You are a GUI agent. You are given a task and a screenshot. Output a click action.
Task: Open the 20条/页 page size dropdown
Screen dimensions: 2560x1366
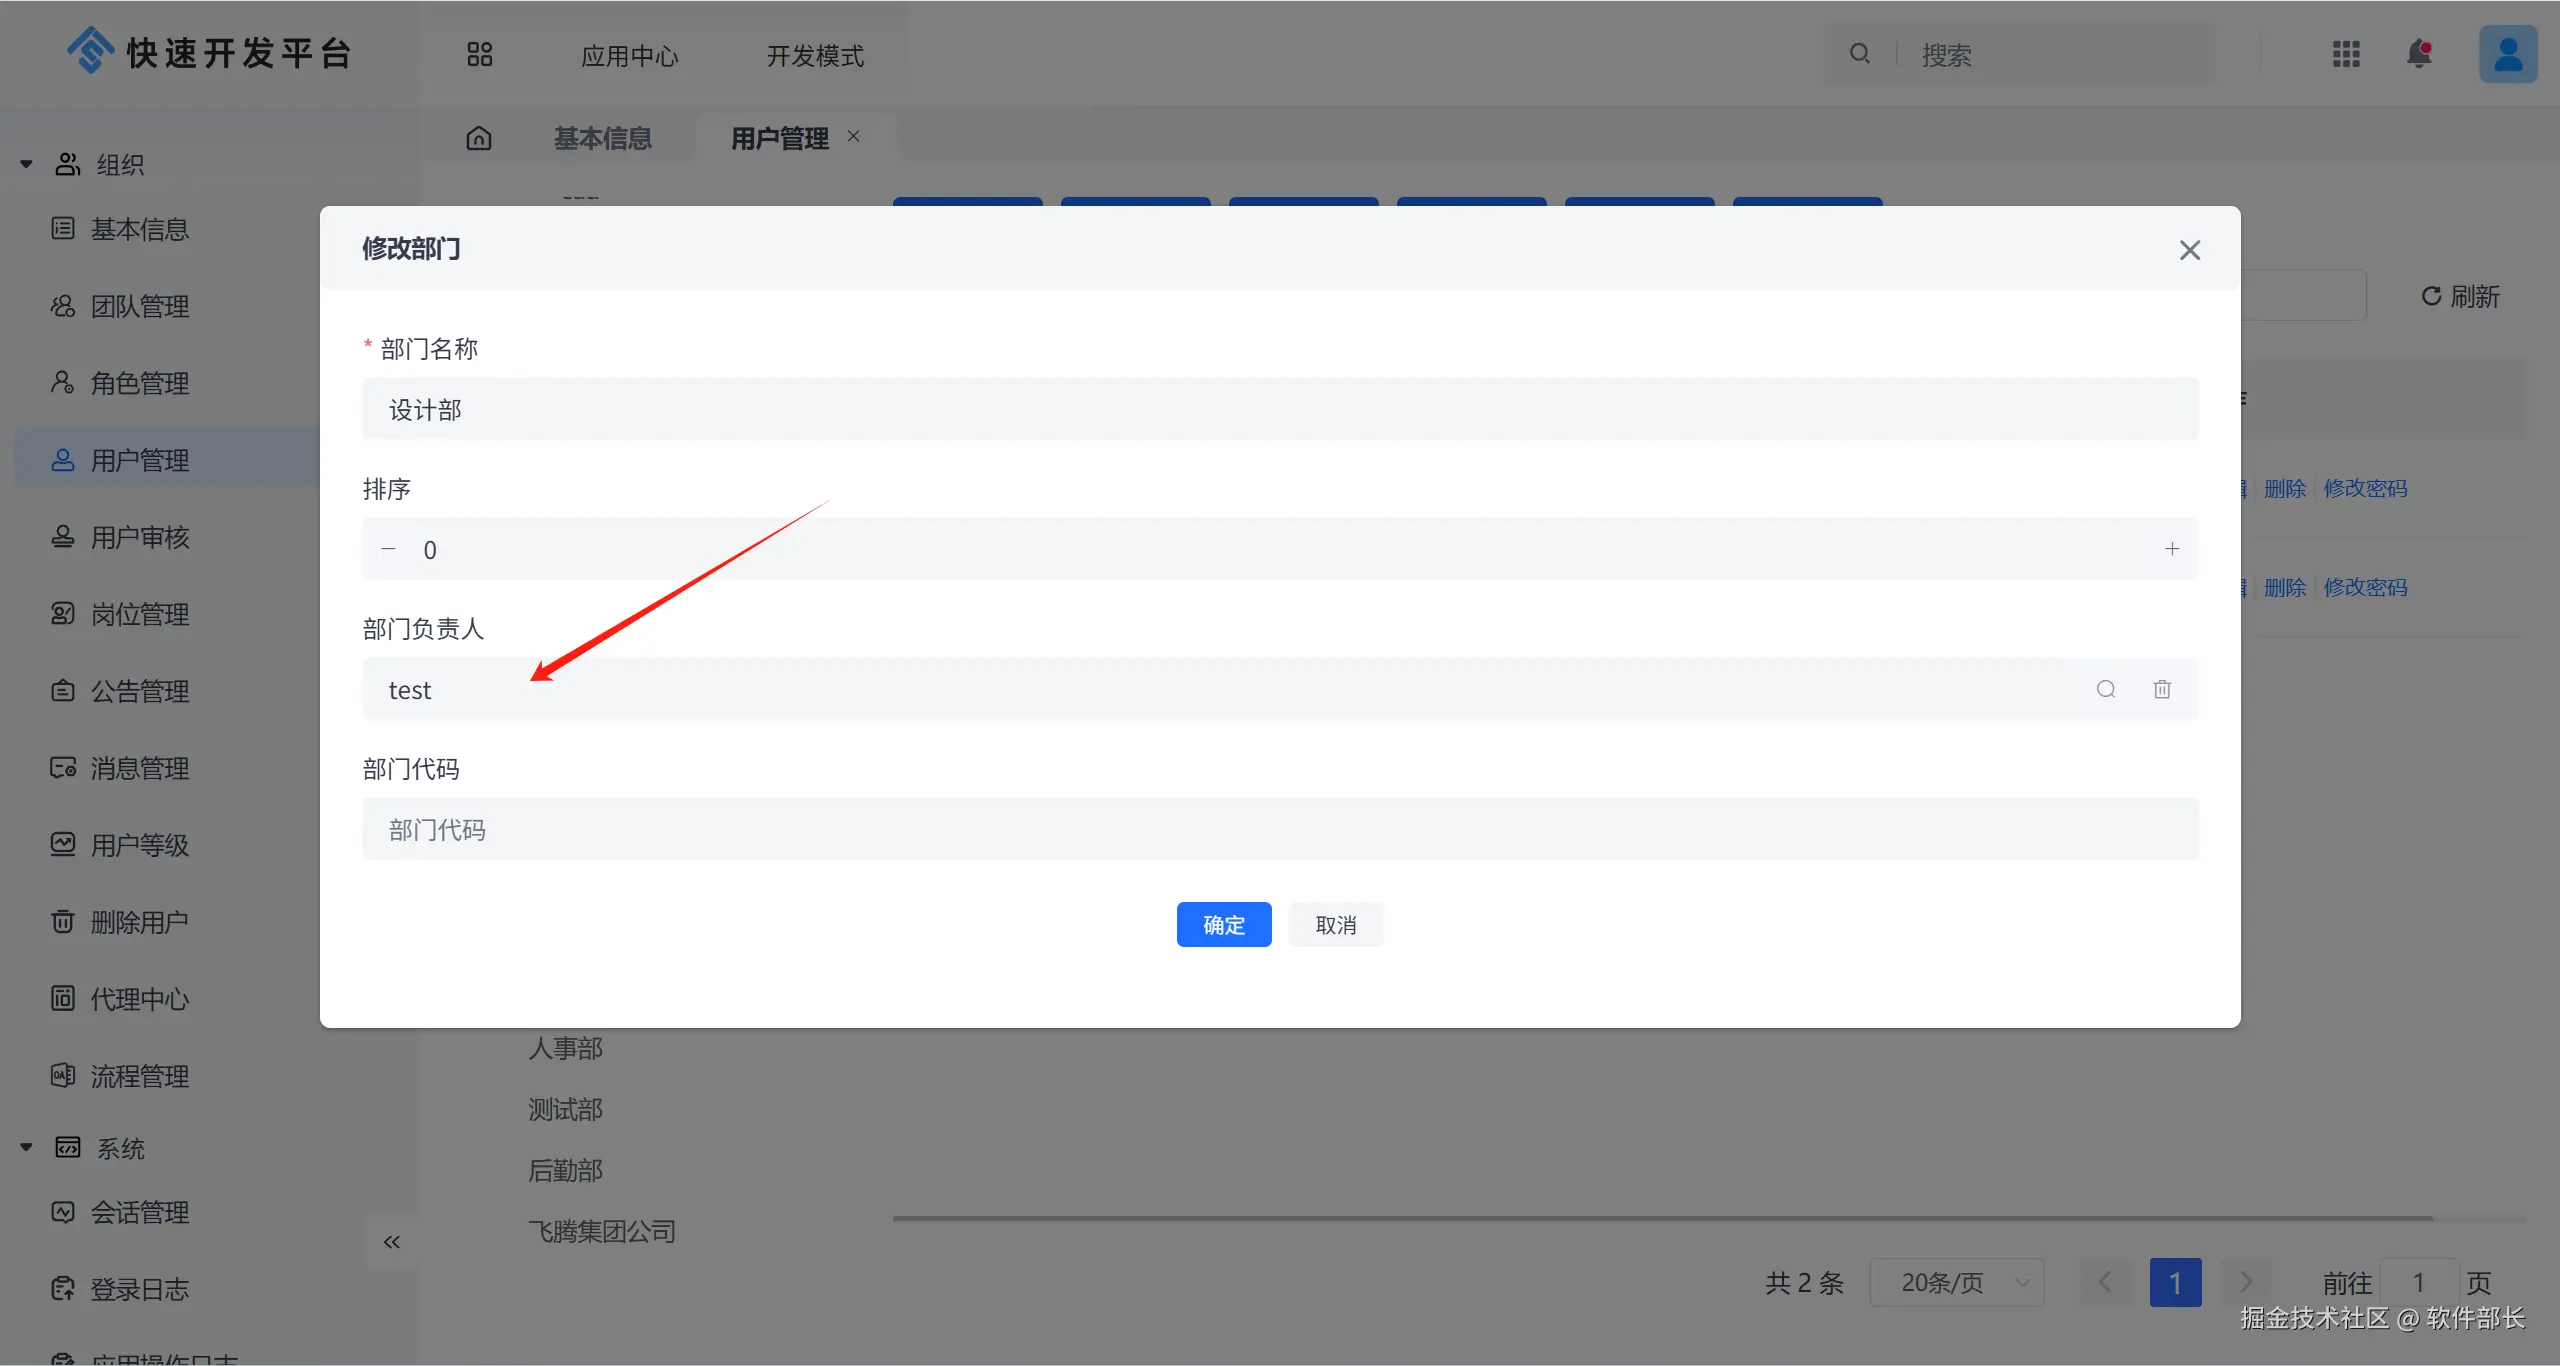[1957, 1283]
